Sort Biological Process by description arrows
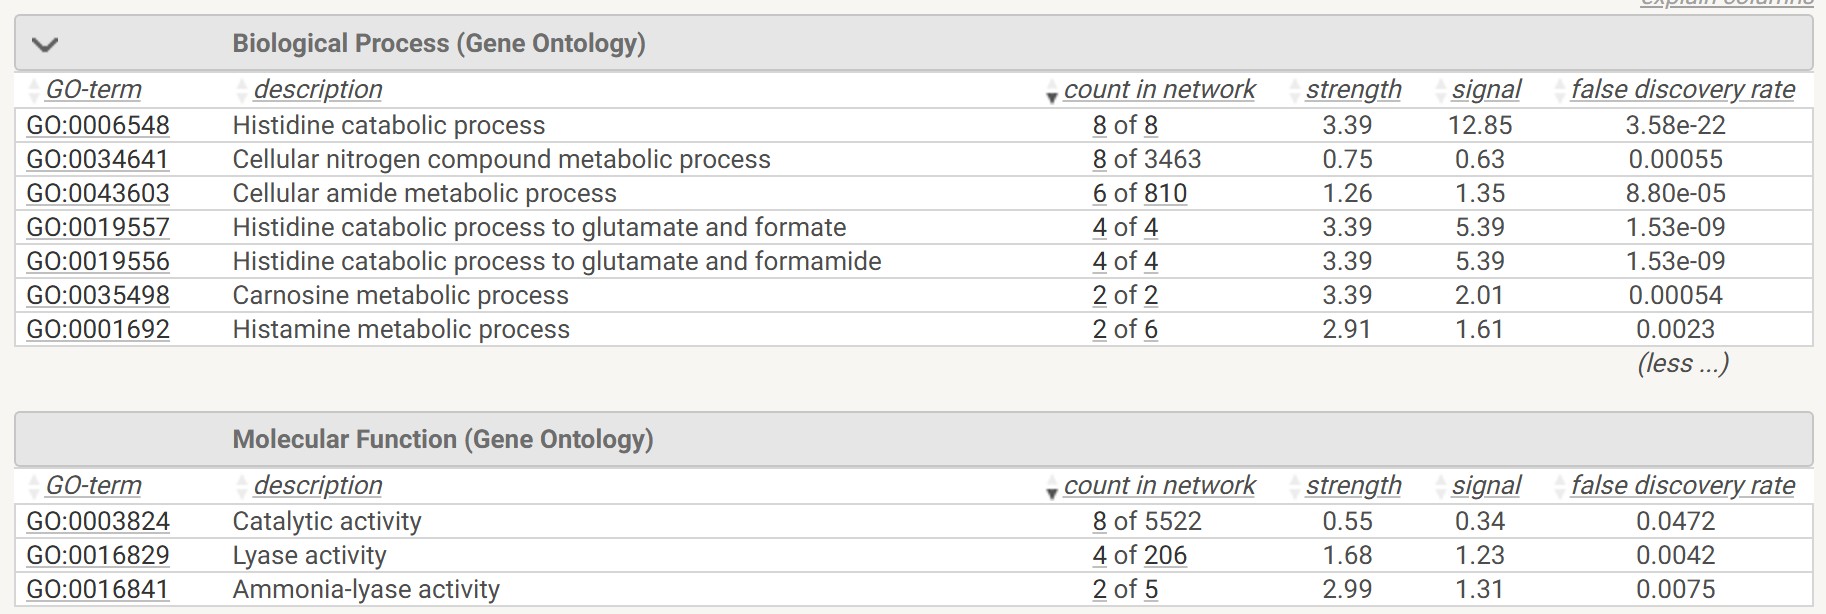 click(x=241, y=90)
